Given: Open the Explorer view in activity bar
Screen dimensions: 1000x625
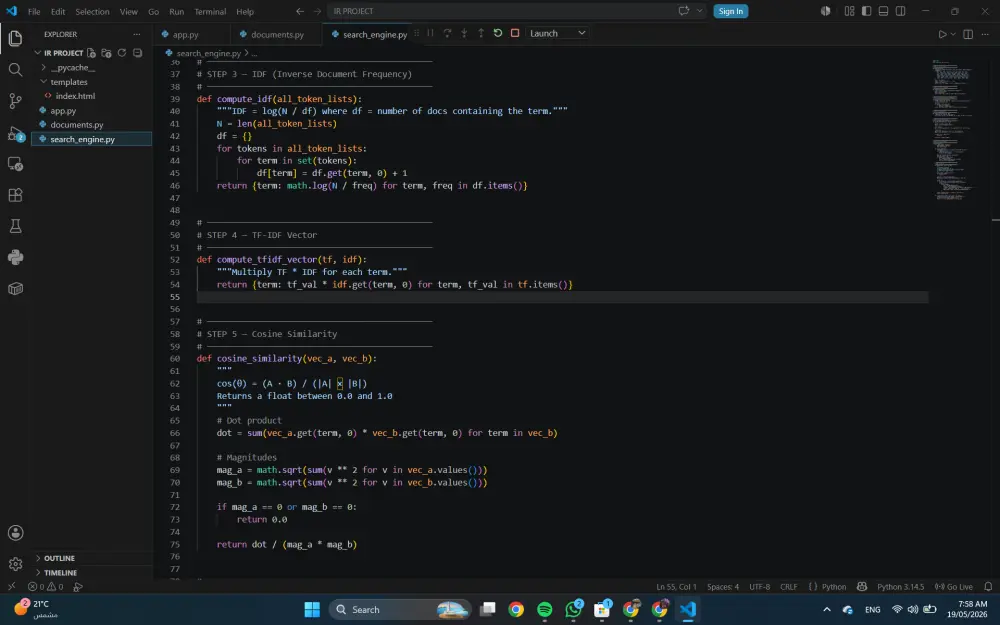Looking at the screenshot, I should click(x=15, y=38).
